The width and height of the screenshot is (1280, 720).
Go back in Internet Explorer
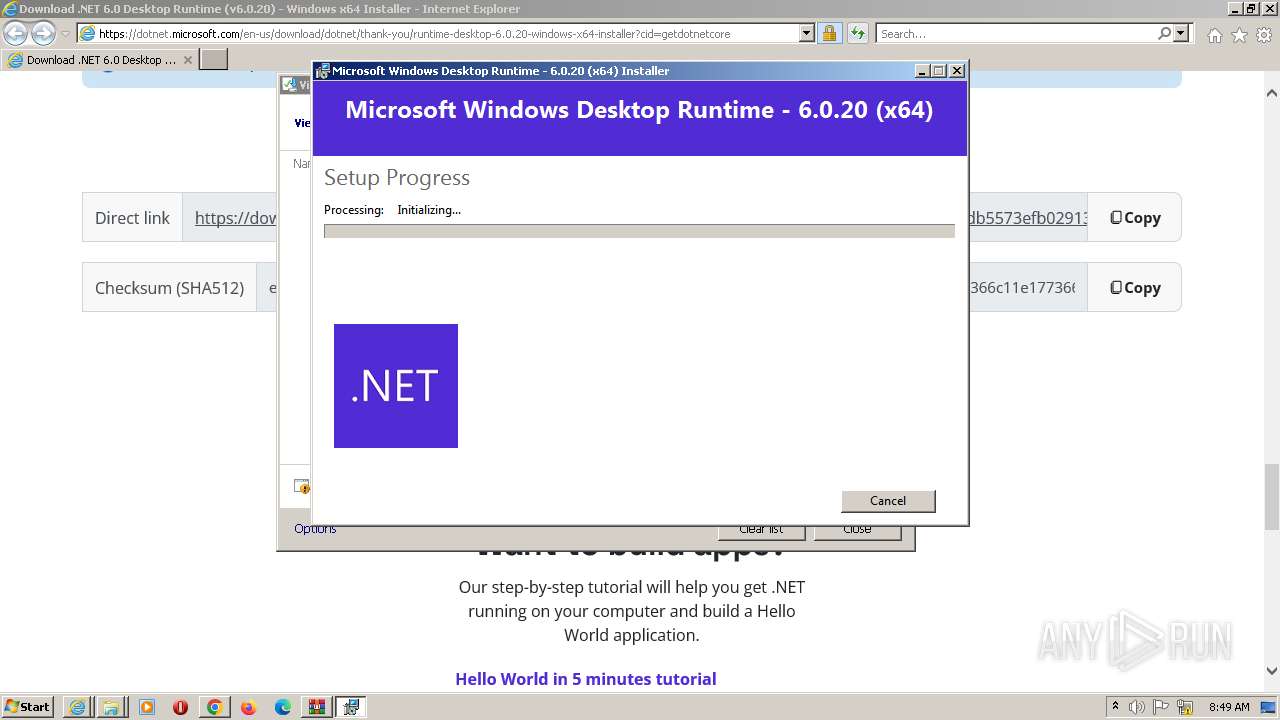tap(15, 33)
